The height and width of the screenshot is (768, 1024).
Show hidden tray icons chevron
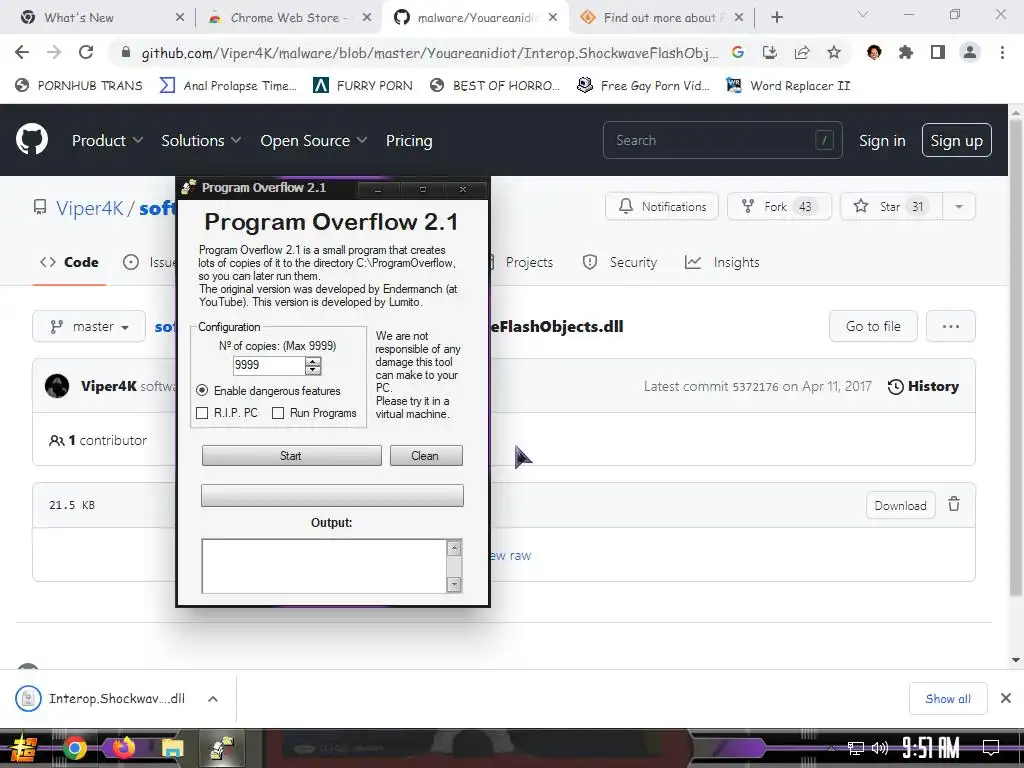click(x=831, y=748)
